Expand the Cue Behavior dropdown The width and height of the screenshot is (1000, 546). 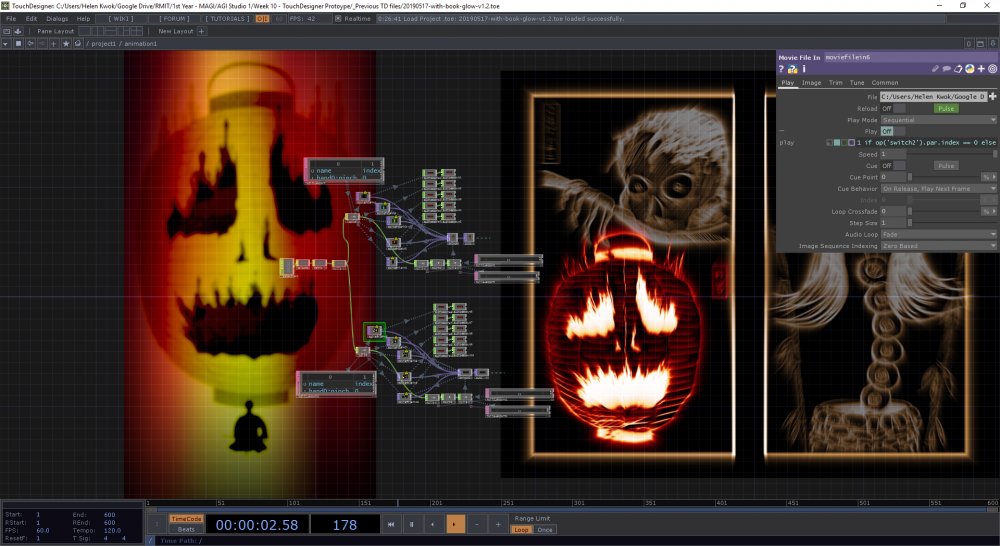point(938,188)
